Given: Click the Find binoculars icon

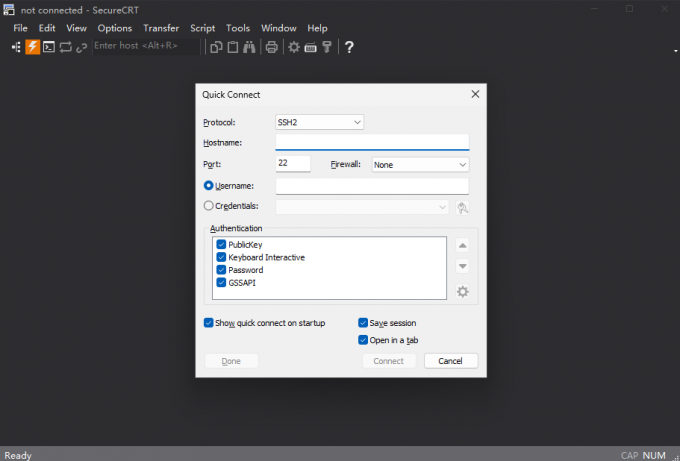Looking at the screenshot, I should point(249,47).
